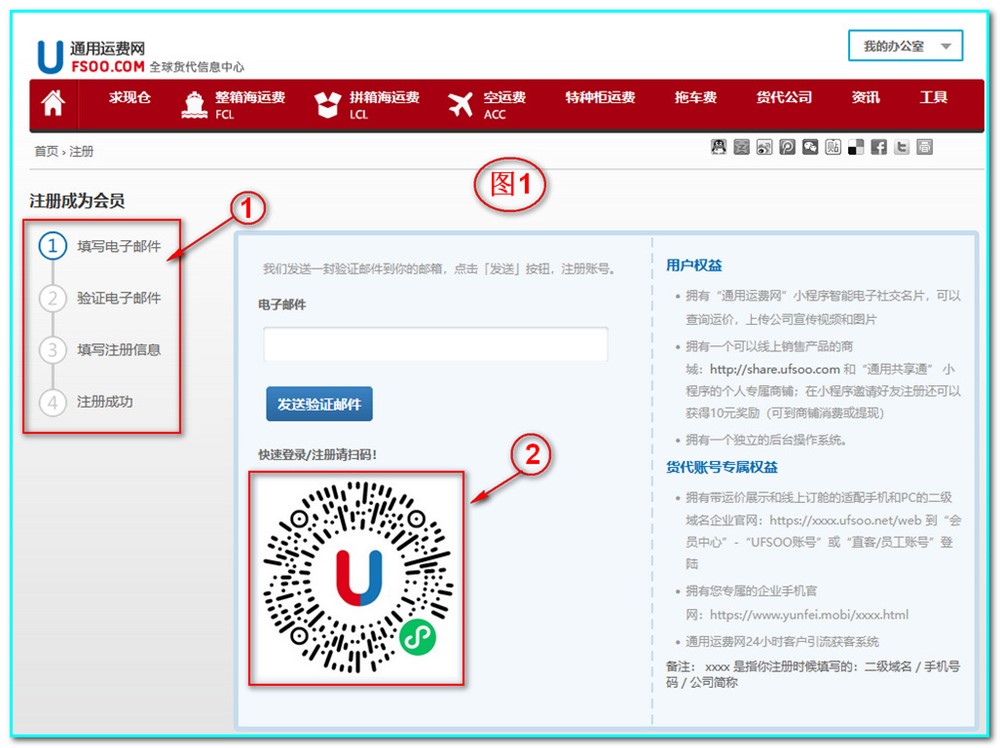Go to the 空运费 ACC section
This screenshot has height=748, width=1000.
coord(488,104)
